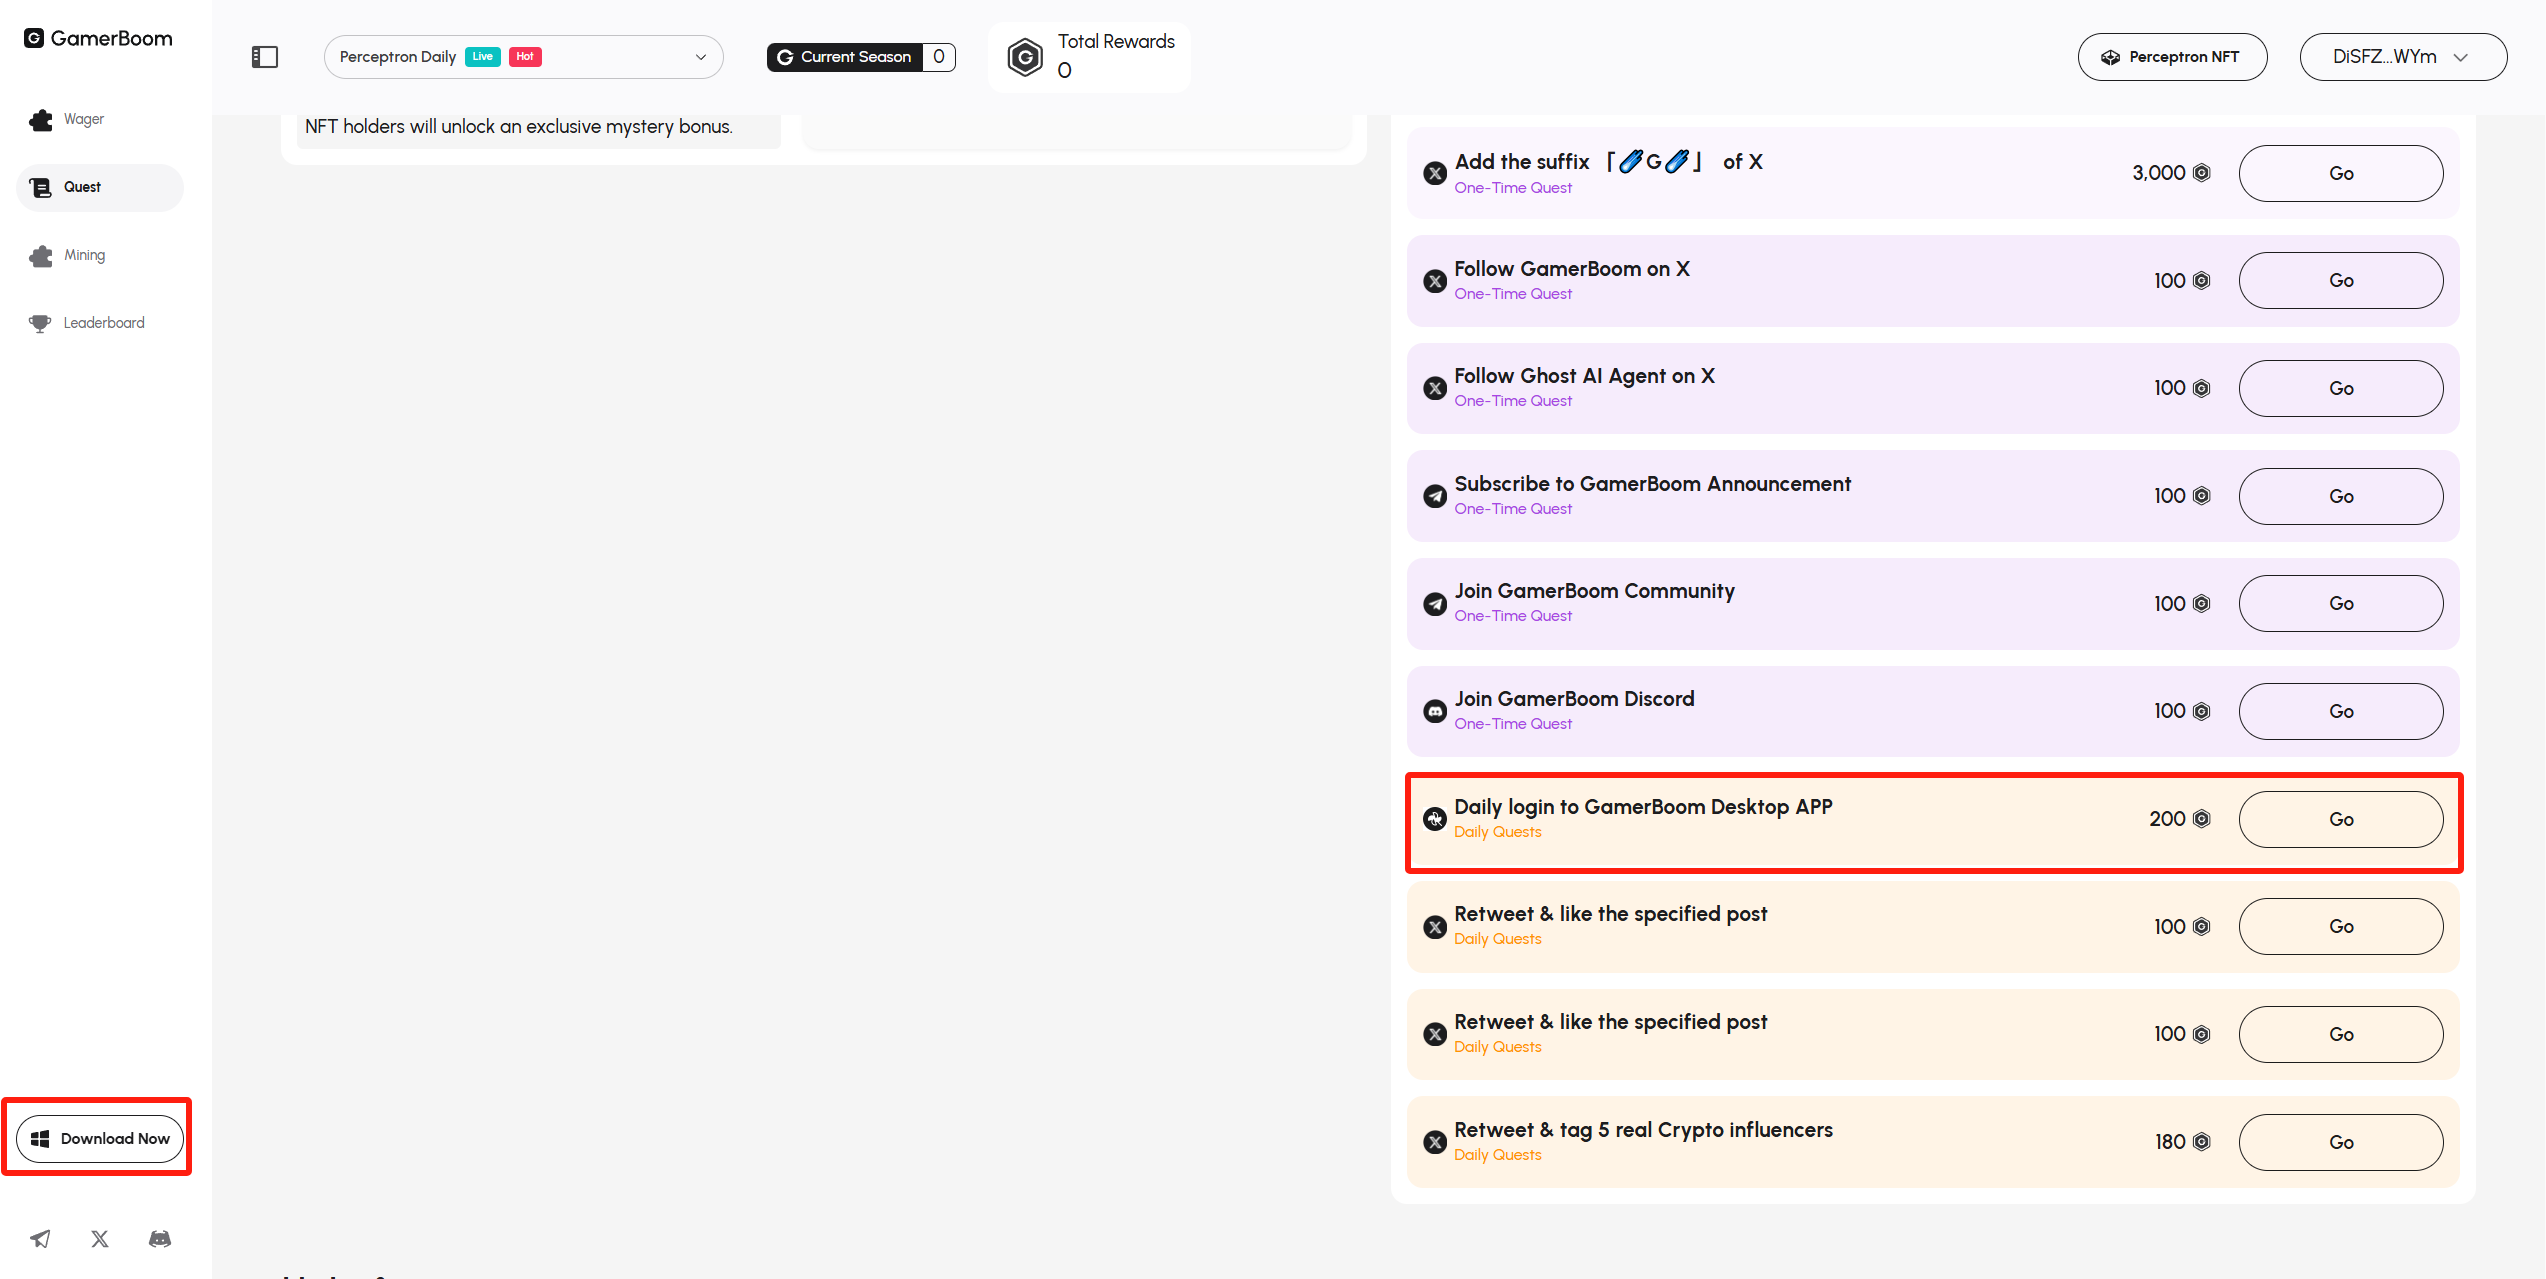Click the Quest scroll icon
The image size is (2546, 1279).
click(x=41, y=188)
